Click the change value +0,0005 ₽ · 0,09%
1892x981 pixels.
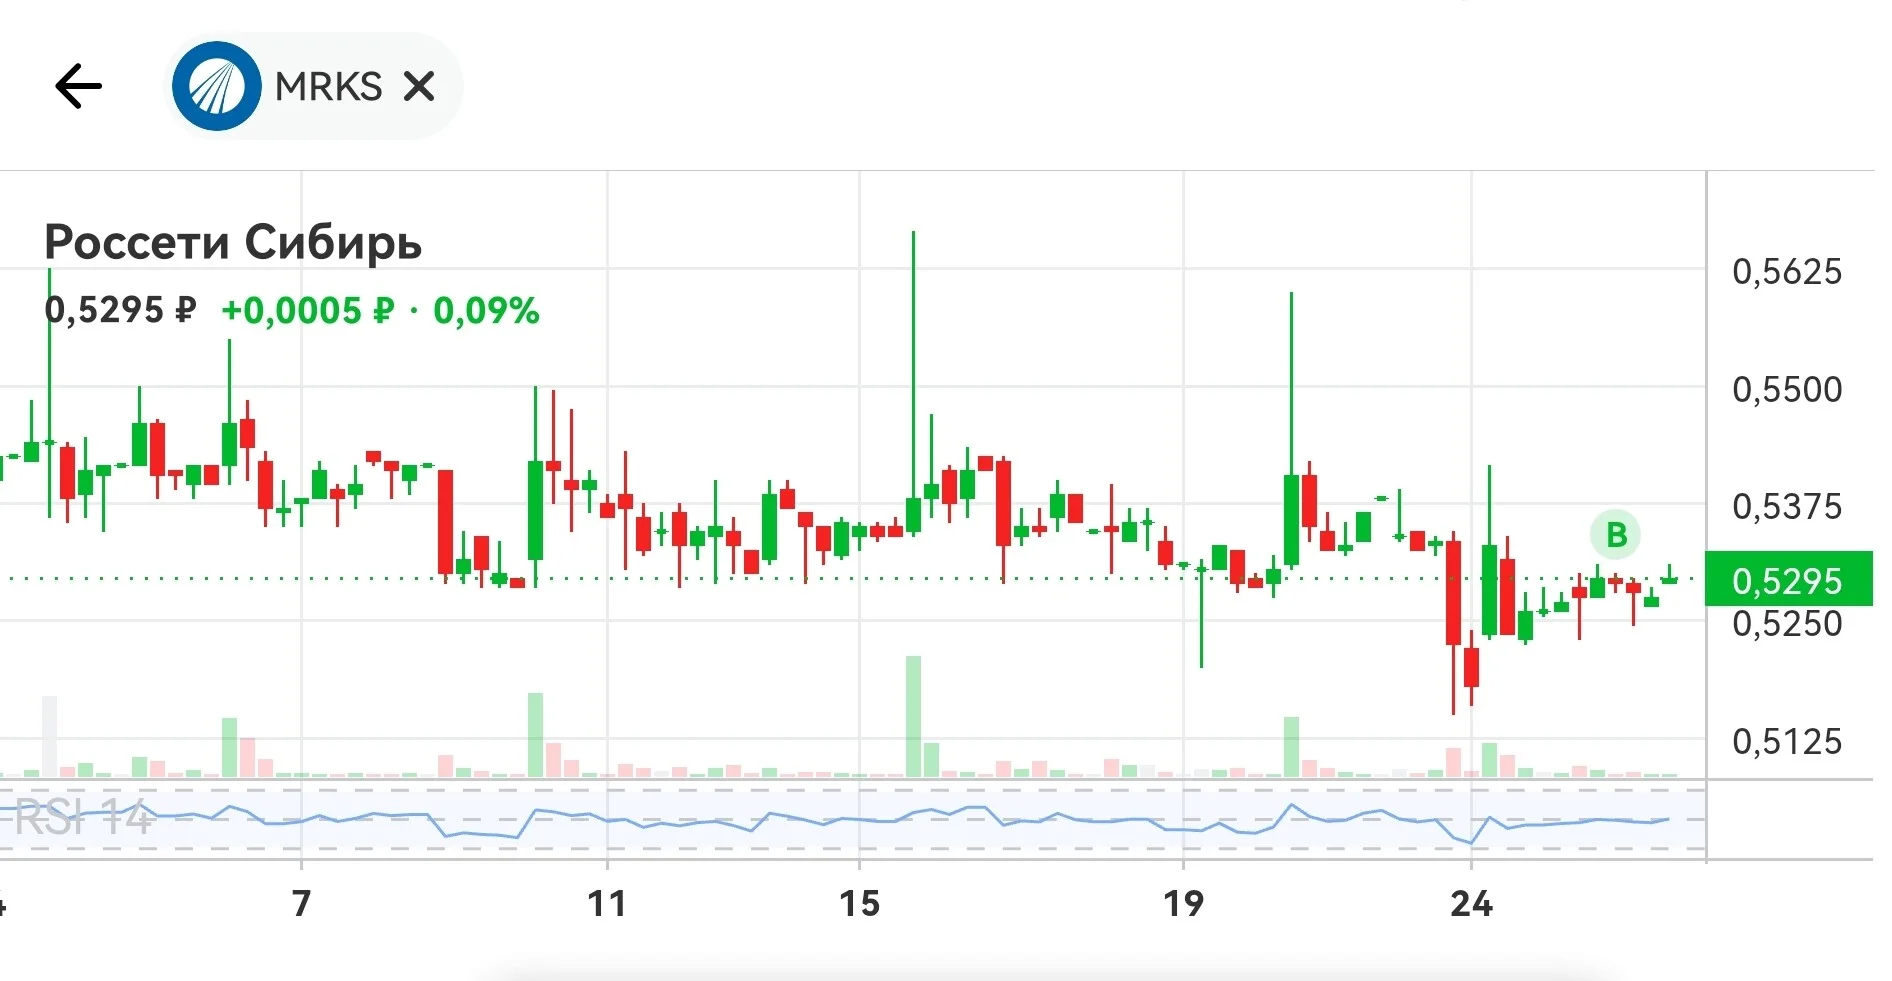(380, 310)
